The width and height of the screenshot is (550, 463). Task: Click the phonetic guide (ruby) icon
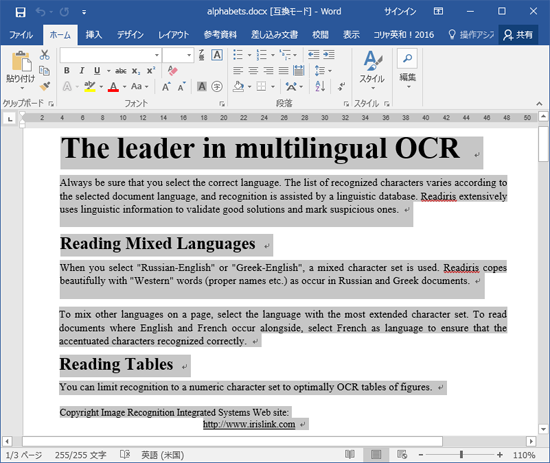(x=201, y=55)
